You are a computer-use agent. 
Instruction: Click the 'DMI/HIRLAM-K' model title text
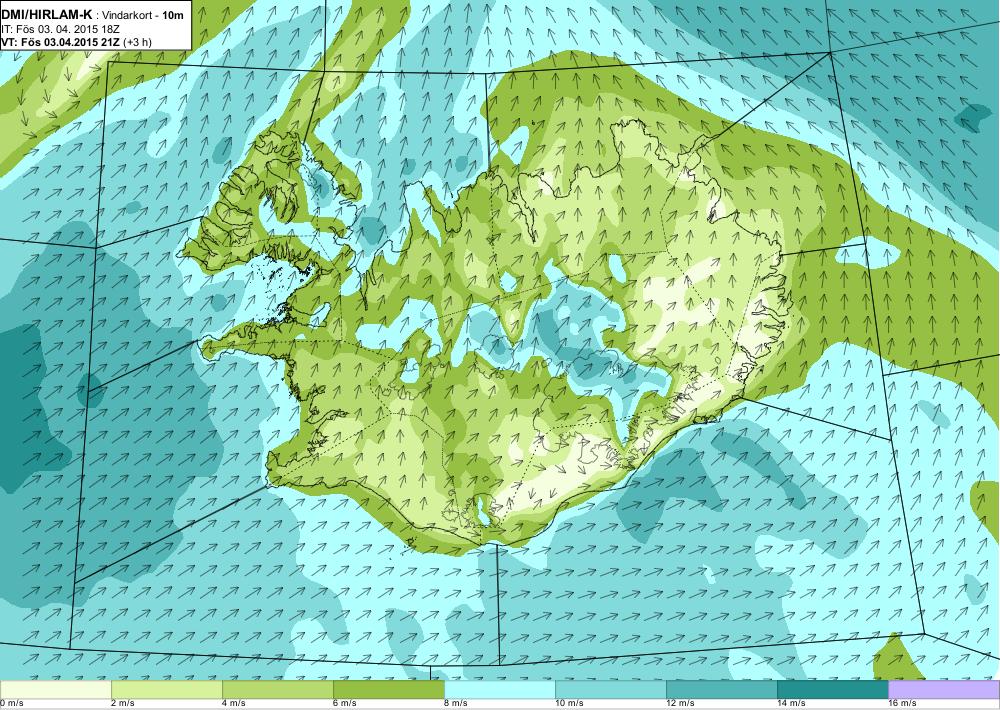point(47,14)
